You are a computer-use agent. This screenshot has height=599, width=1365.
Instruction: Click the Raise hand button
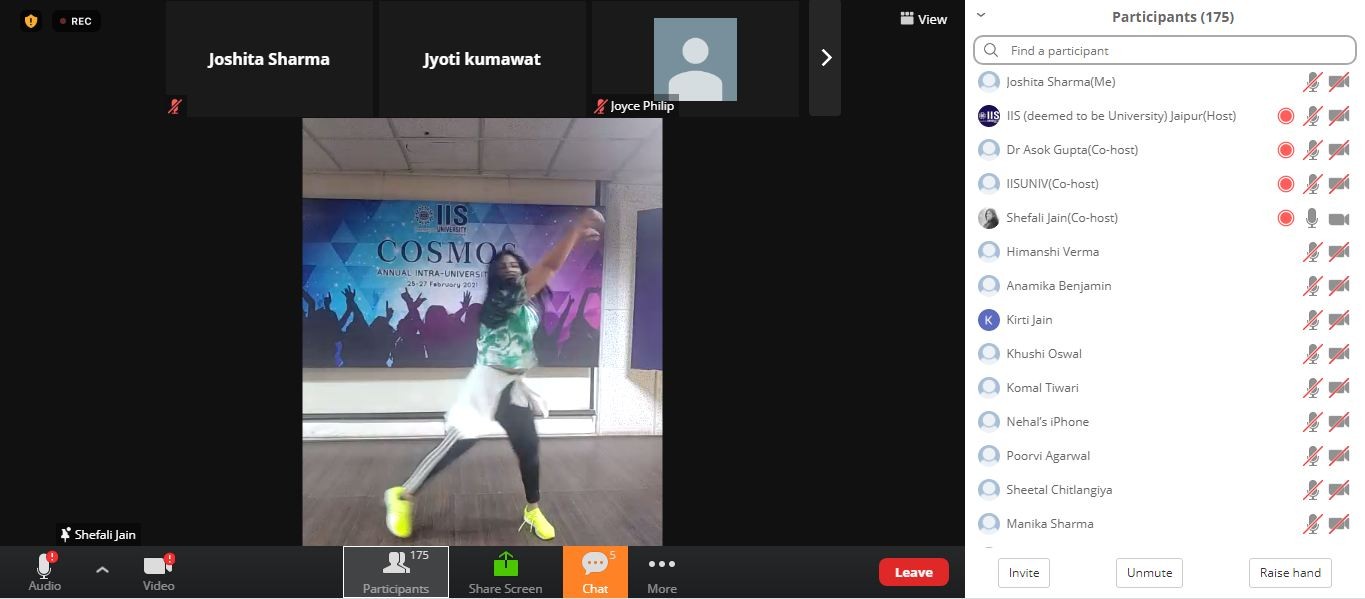point(1290,573)
